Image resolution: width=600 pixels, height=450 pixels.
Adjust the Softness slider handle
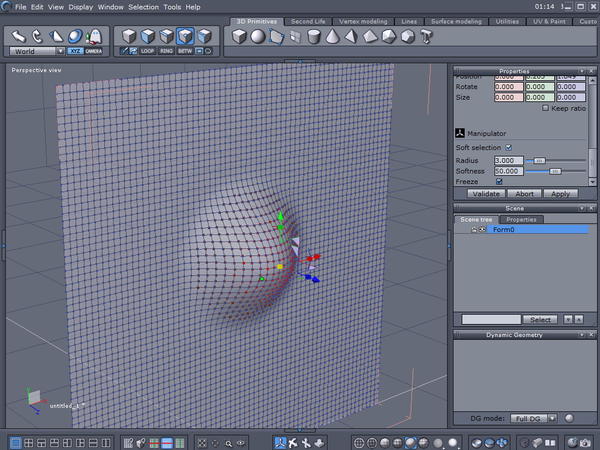click(x=555, y=171)
